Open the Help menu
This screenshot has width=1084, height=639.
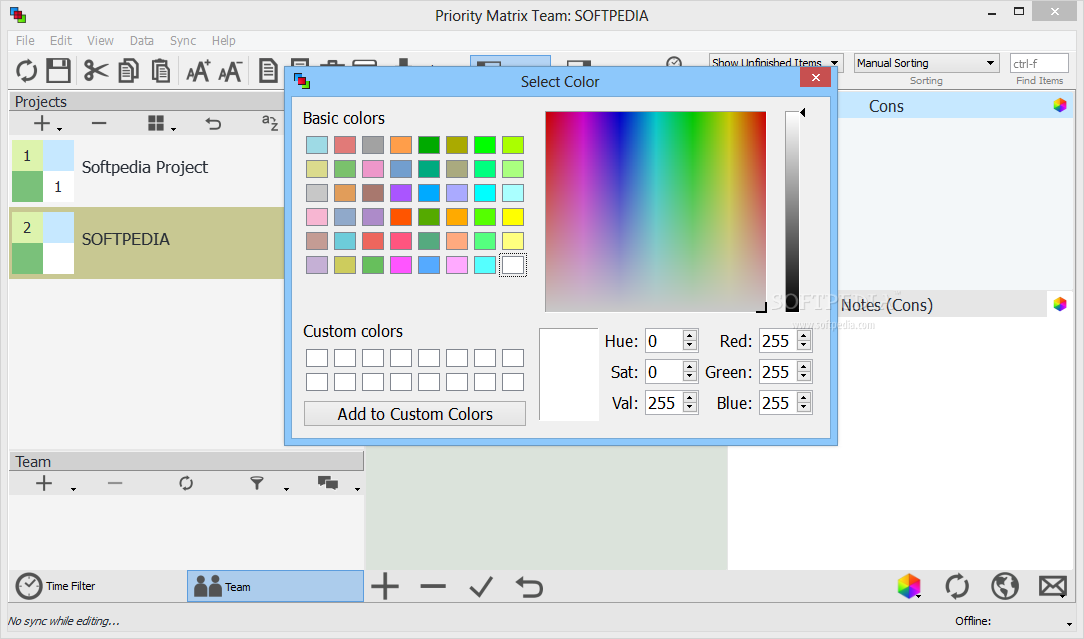[223, 41]
